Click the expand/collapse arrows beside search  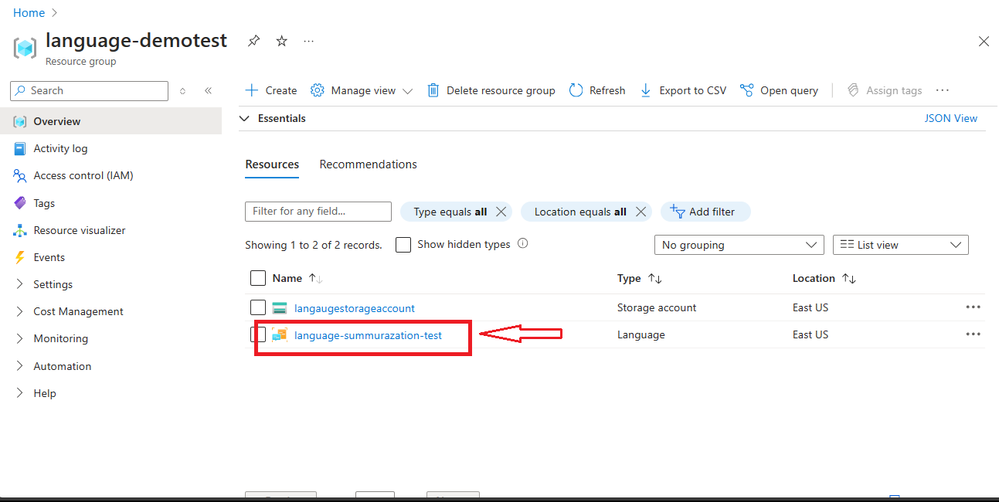click(x=182, y=90)
